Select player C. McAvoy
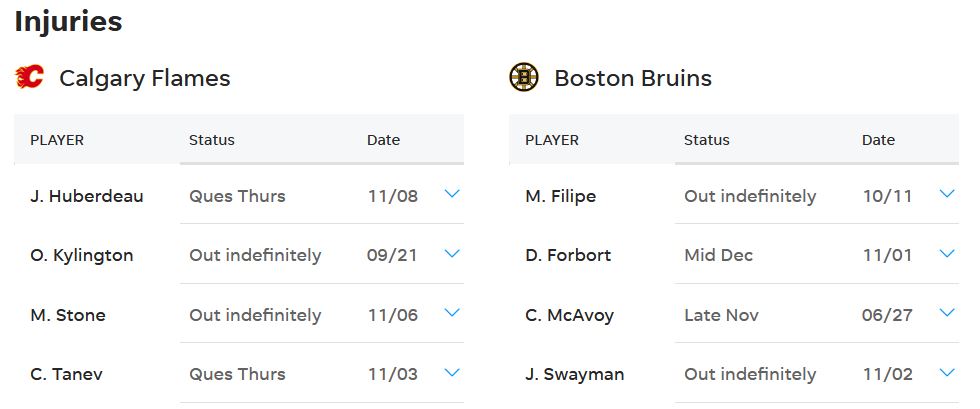Image resolution: width=980 pixels, height=409 pixels. (569, 315)
